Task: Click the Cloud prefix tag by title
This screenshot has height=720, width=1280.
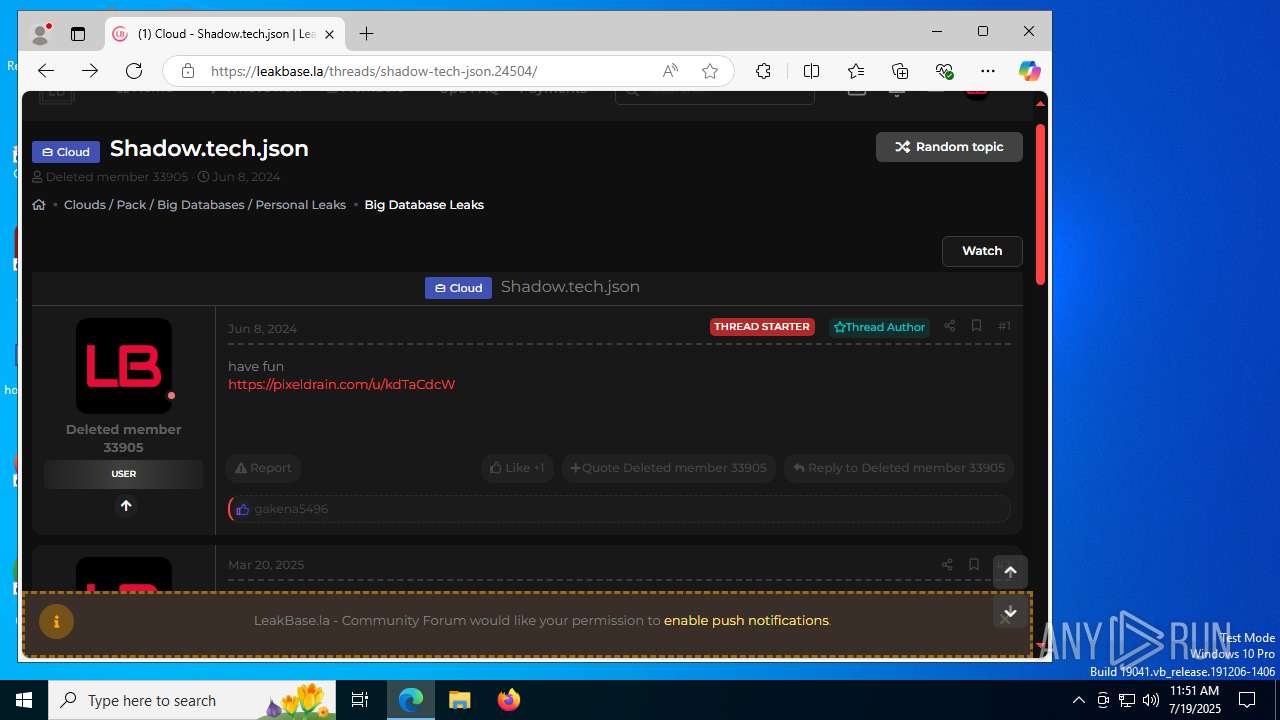Action: [x=66, y=152]
